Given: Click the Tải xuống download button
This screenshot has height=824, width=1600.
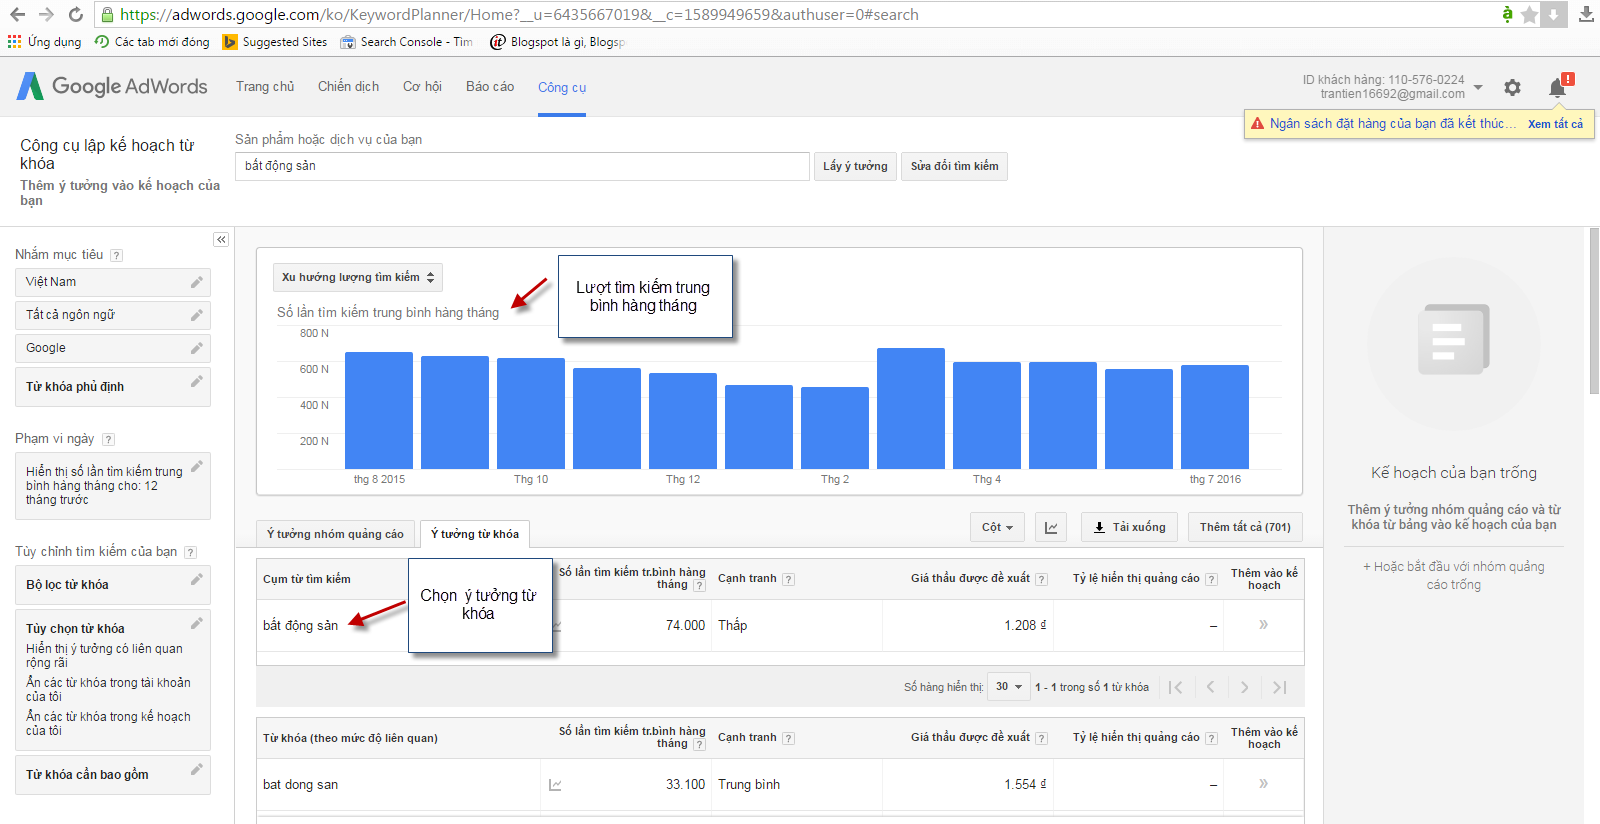Looking at the screenshot, I should tap(1130, 527).
